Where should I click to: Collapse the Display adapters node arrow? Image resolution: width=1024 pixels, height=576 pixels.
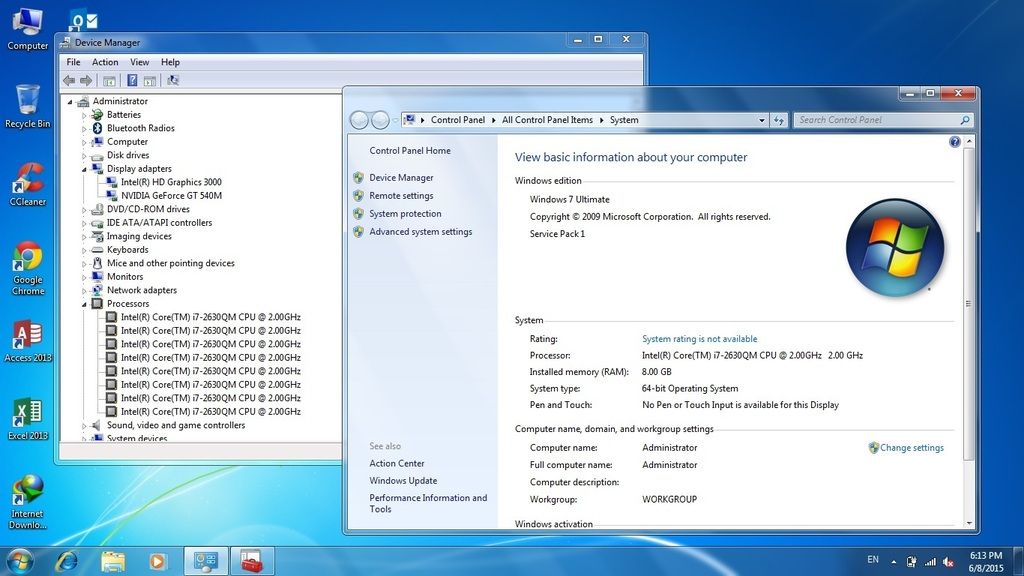tap(84, 169)
